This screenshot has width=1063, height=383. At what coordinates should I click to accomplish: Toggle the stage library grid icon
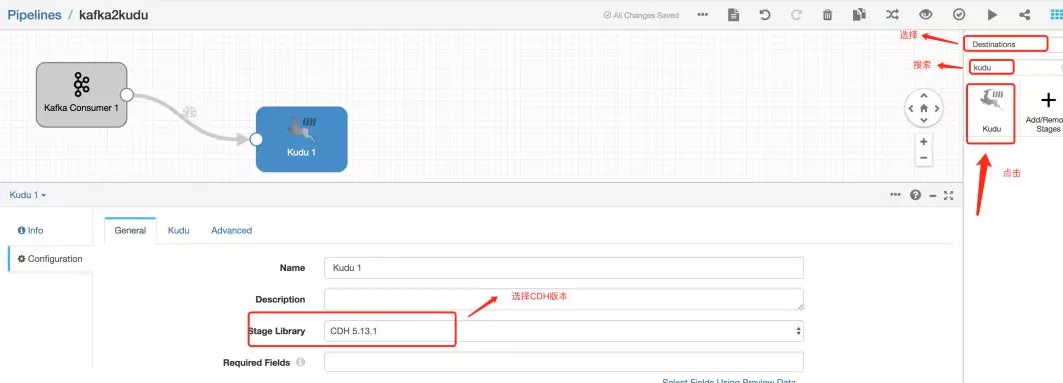[1056, 14]
